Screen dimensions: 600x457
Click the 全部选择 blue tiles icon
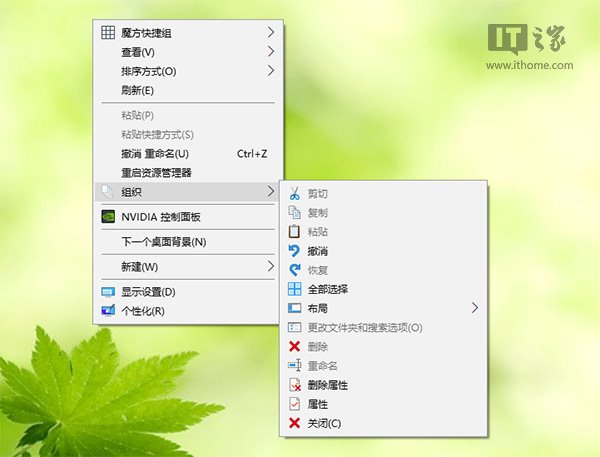(294, 289)
